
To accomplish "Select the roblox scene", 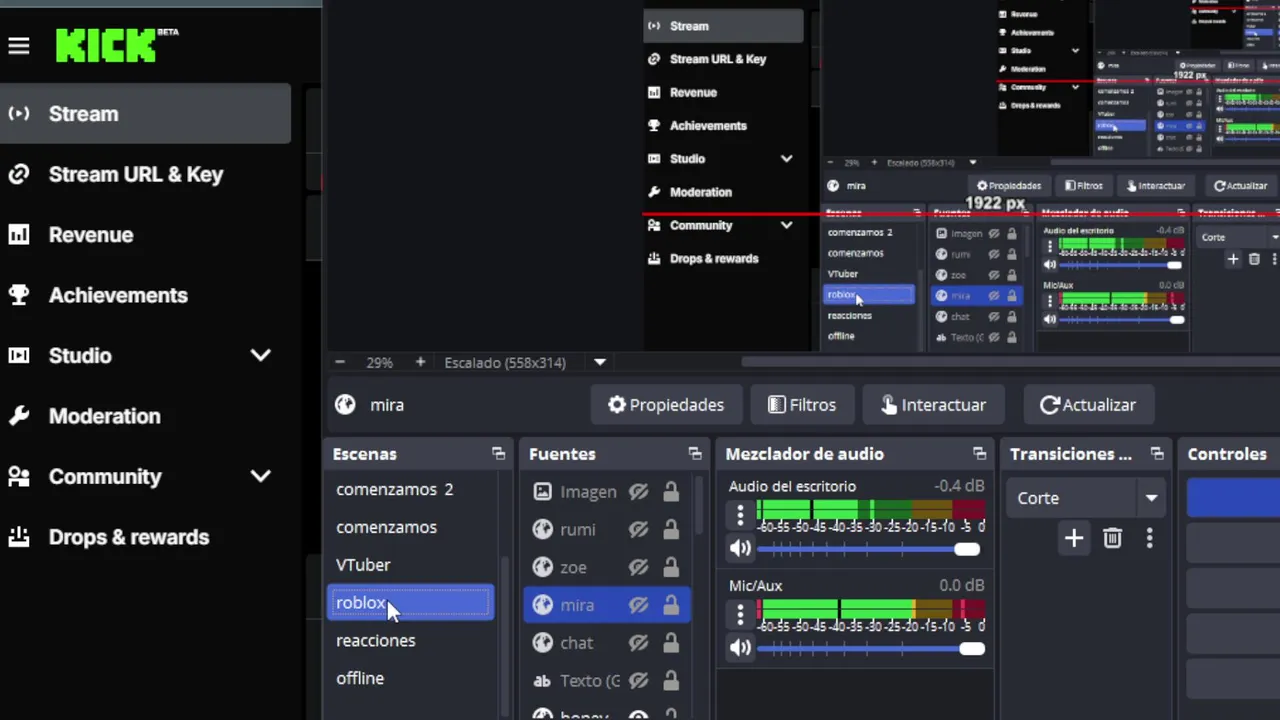I will click(x=410, y=603).
